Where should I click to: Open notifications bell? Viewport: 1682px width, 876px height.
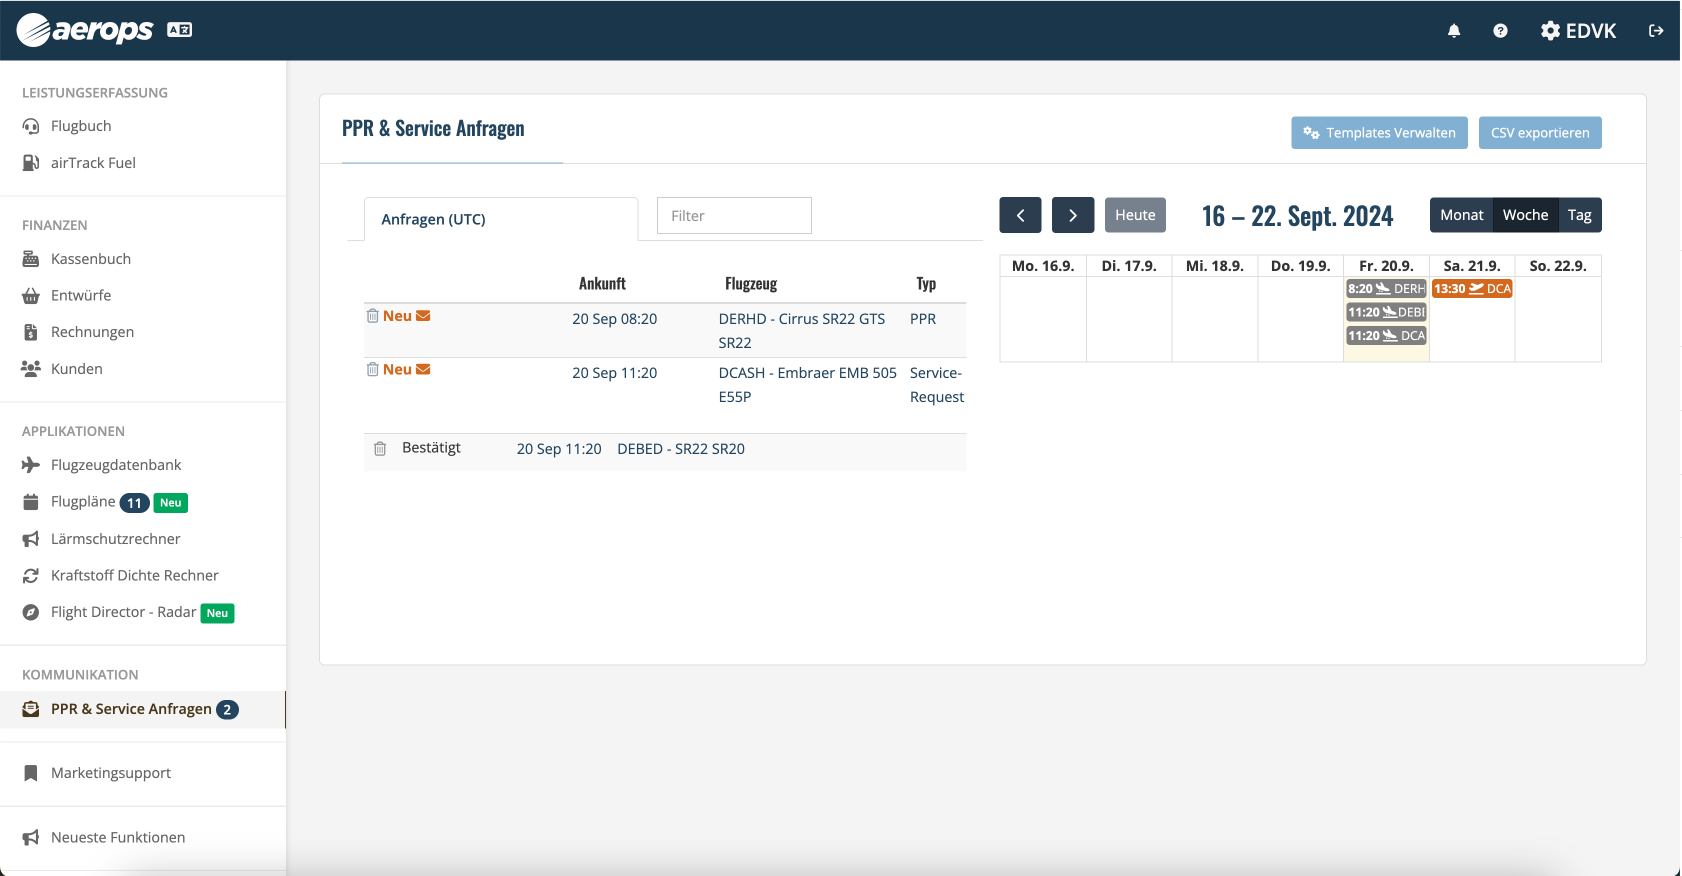tap(1454, 31)
